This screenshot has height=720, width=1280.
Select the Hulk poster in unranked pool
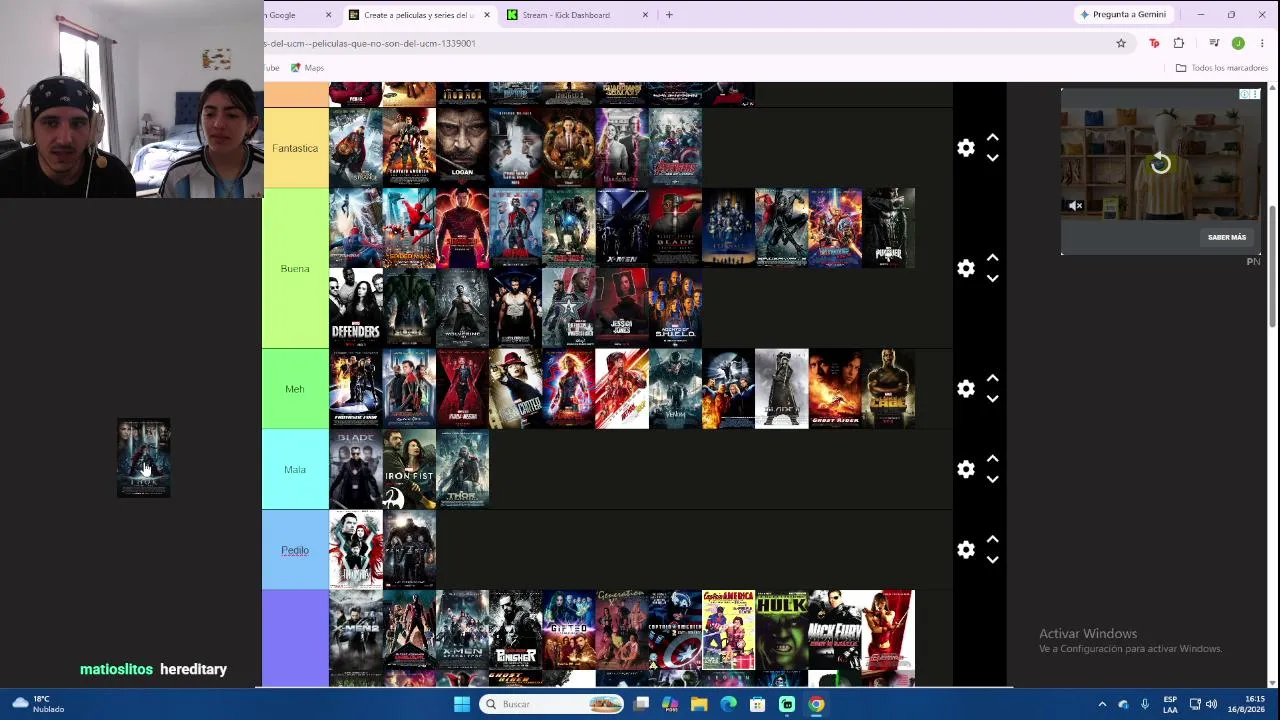[782, 630]
